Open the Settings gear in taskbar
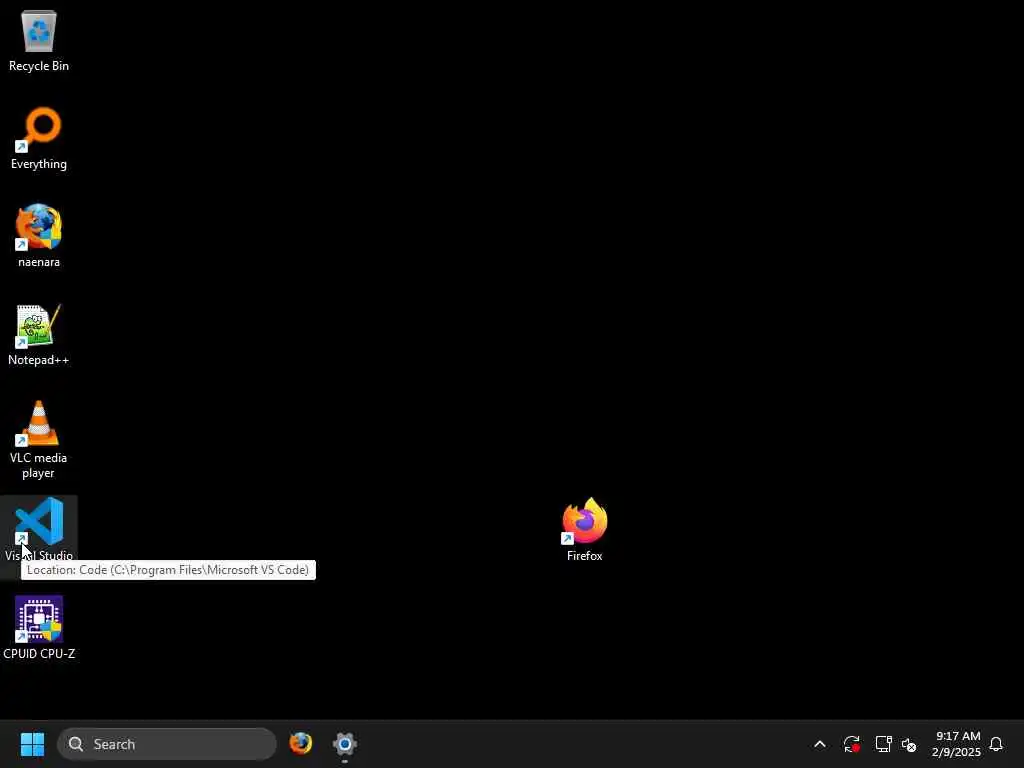This screenshot has width=1024, height=768. [x=345, y=744]
